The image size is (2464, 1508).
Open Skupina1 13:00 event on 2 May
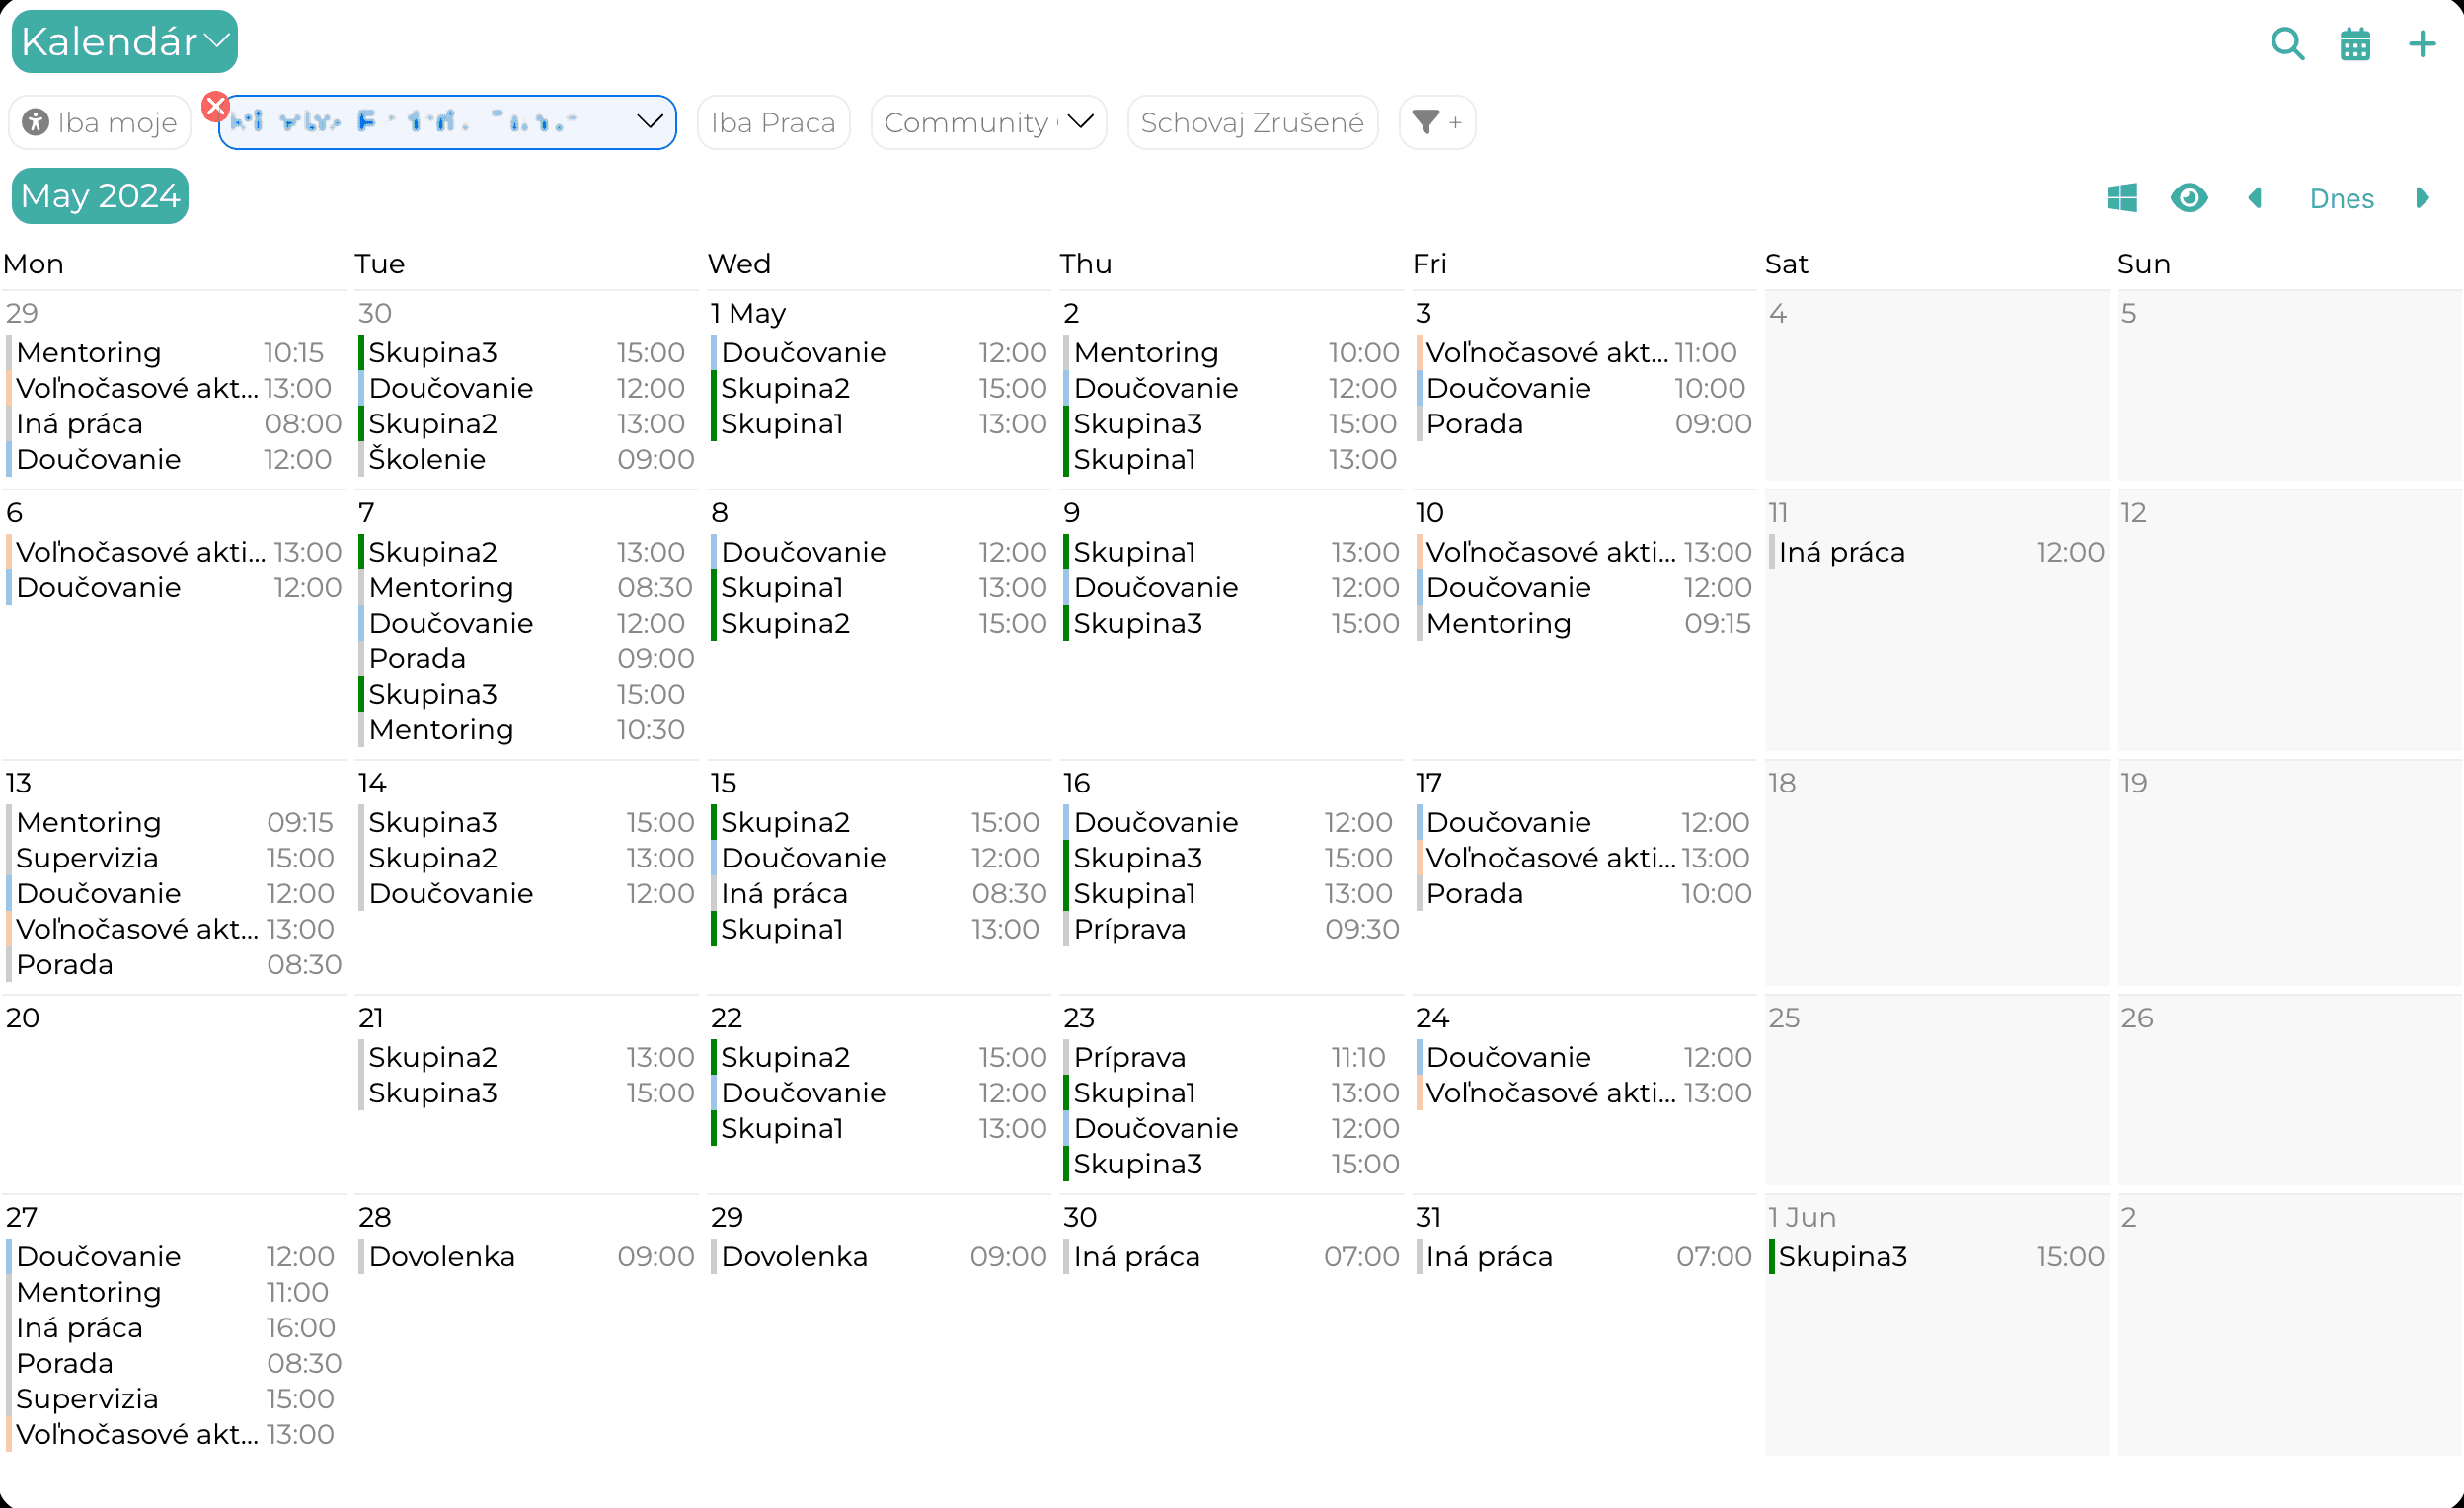[1232, 459]
